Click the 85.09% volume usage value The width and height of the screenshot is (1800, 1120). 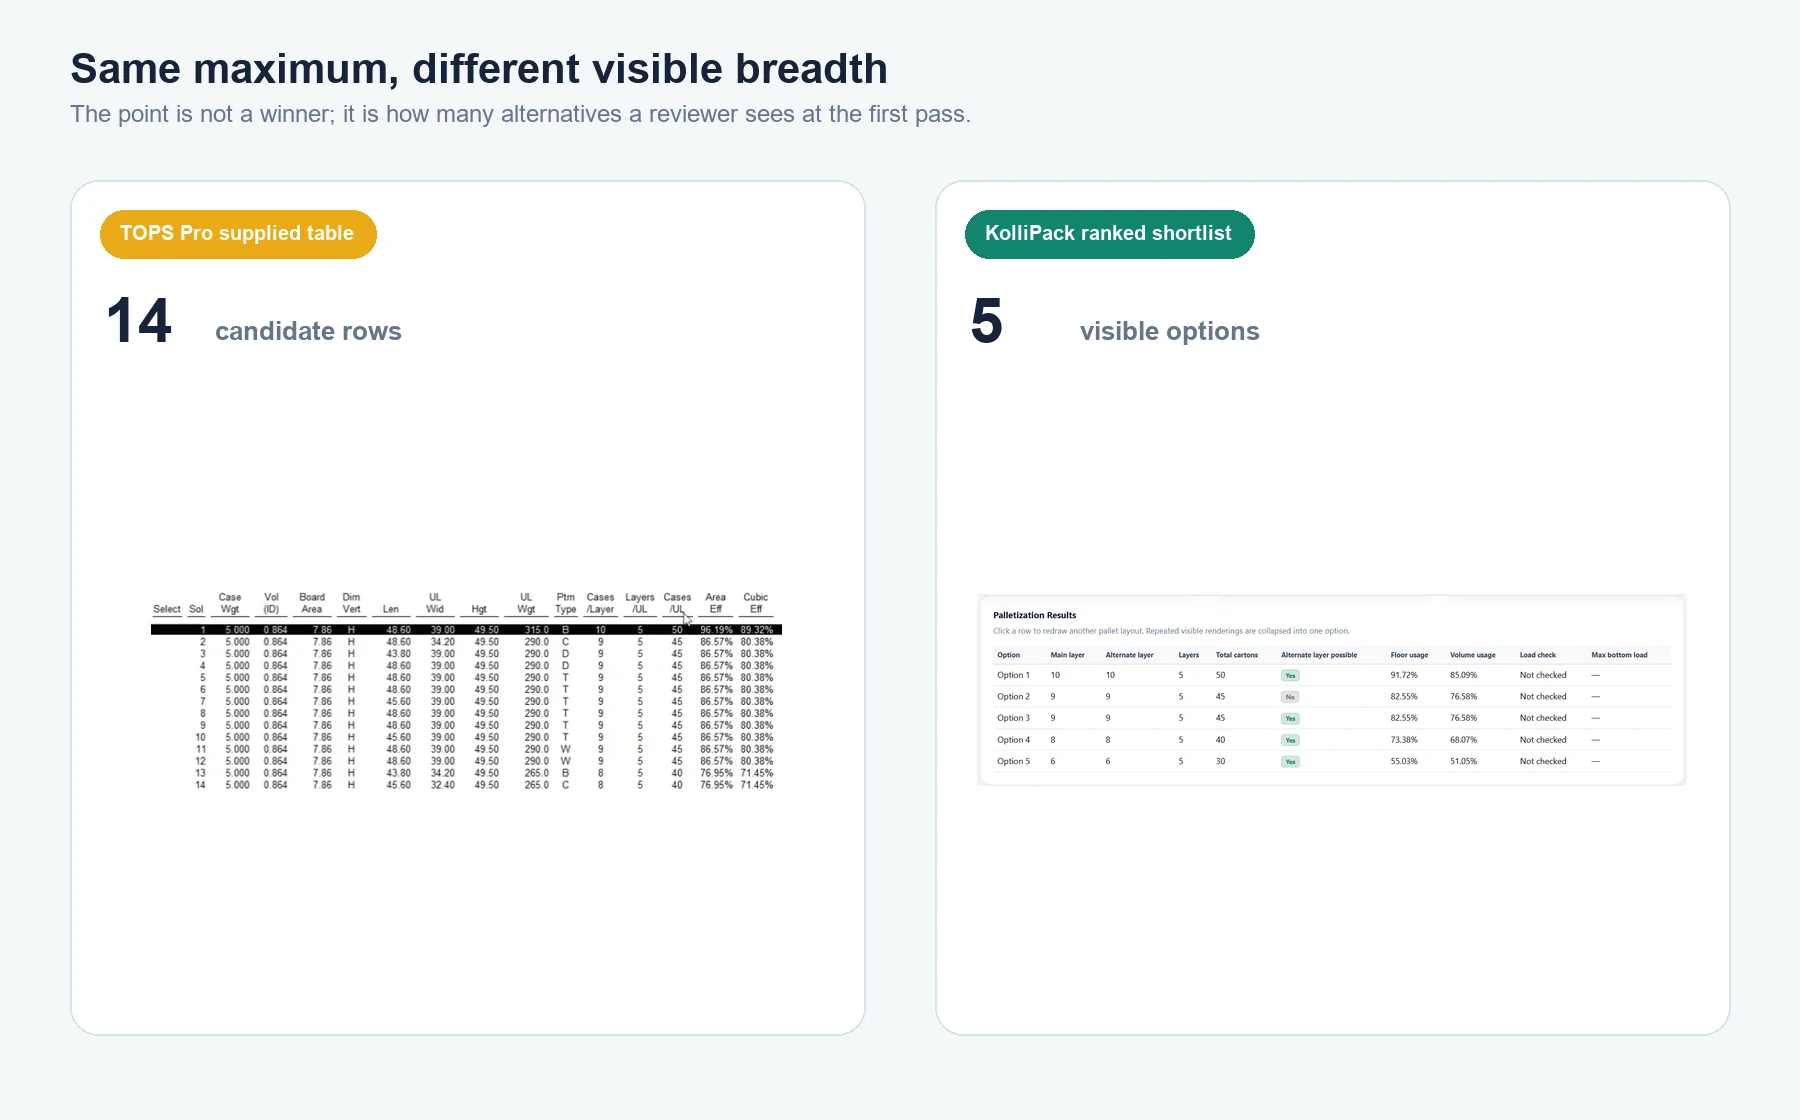(x=1464, y=675)
